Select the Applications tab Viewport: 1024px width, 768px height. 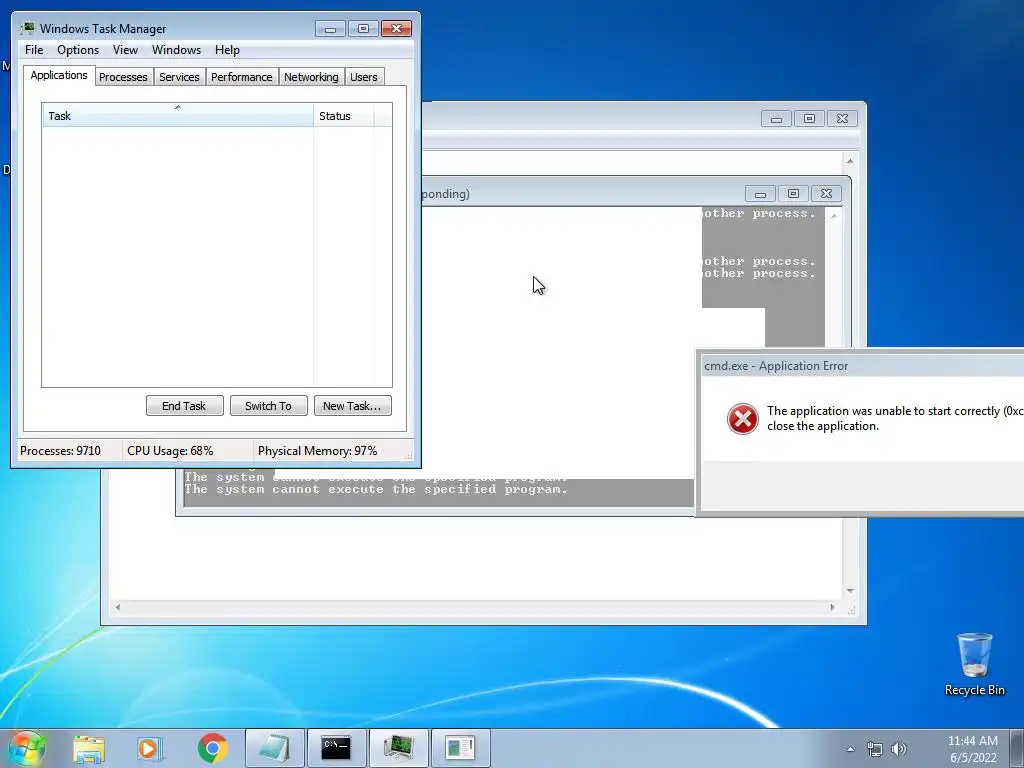[x=59, y=75]
